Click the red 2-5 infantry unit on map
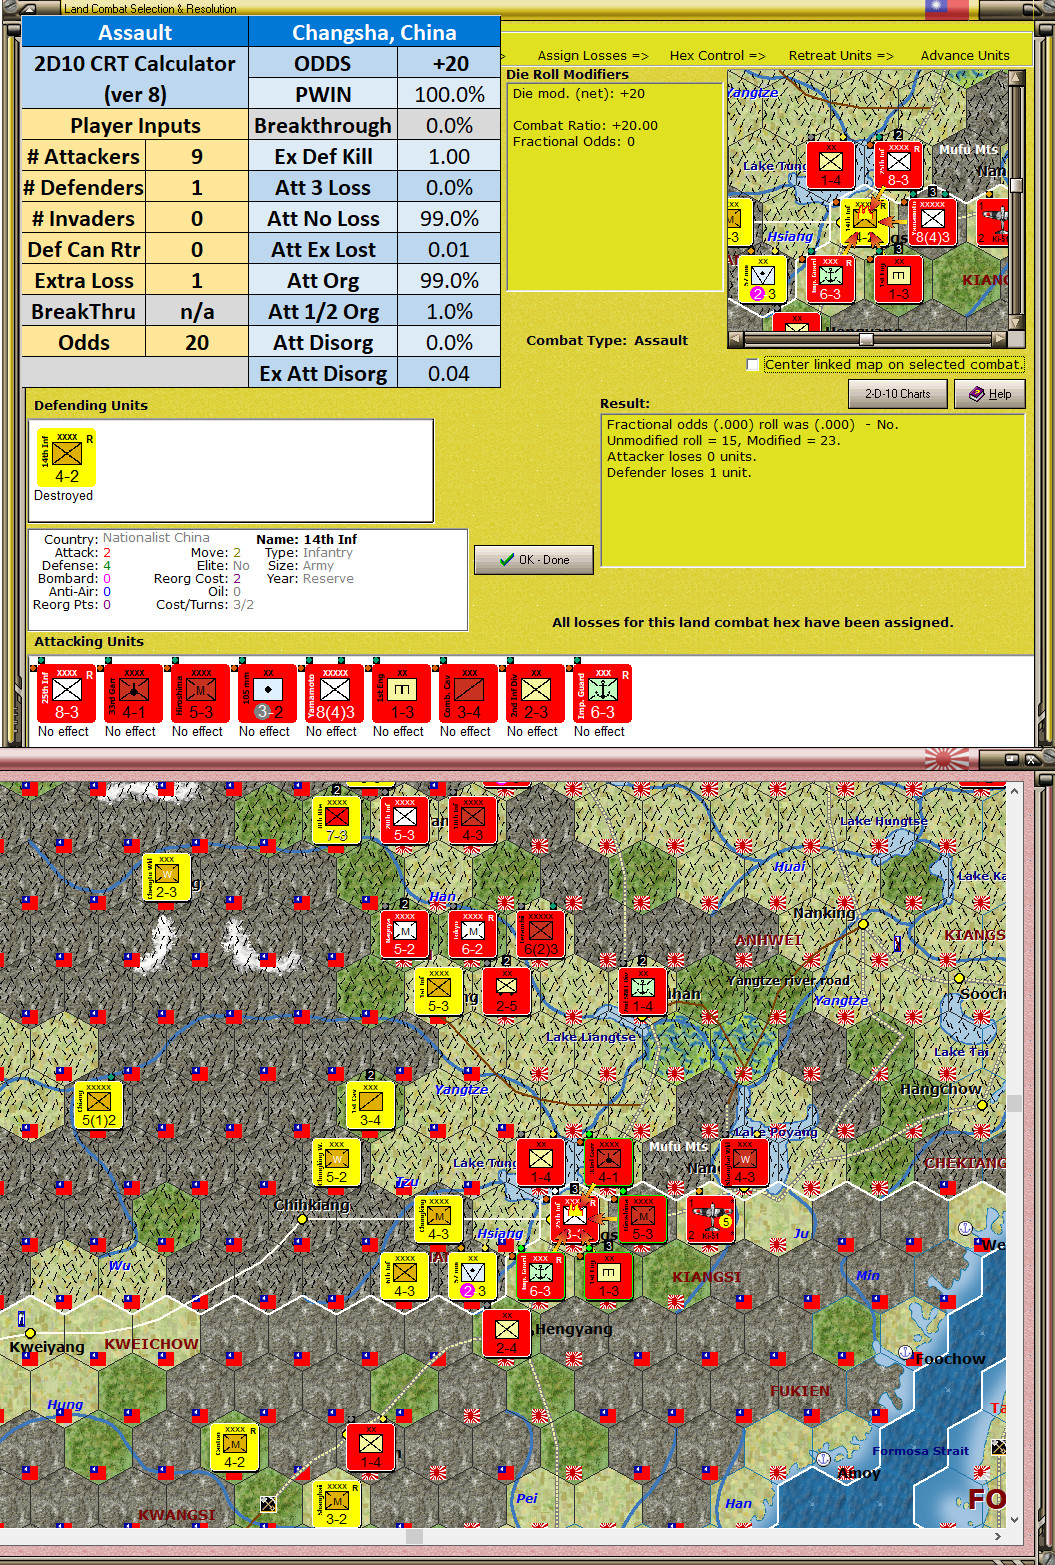The width and height of the screenshot is (1055, 1565). tap(506, 992)
